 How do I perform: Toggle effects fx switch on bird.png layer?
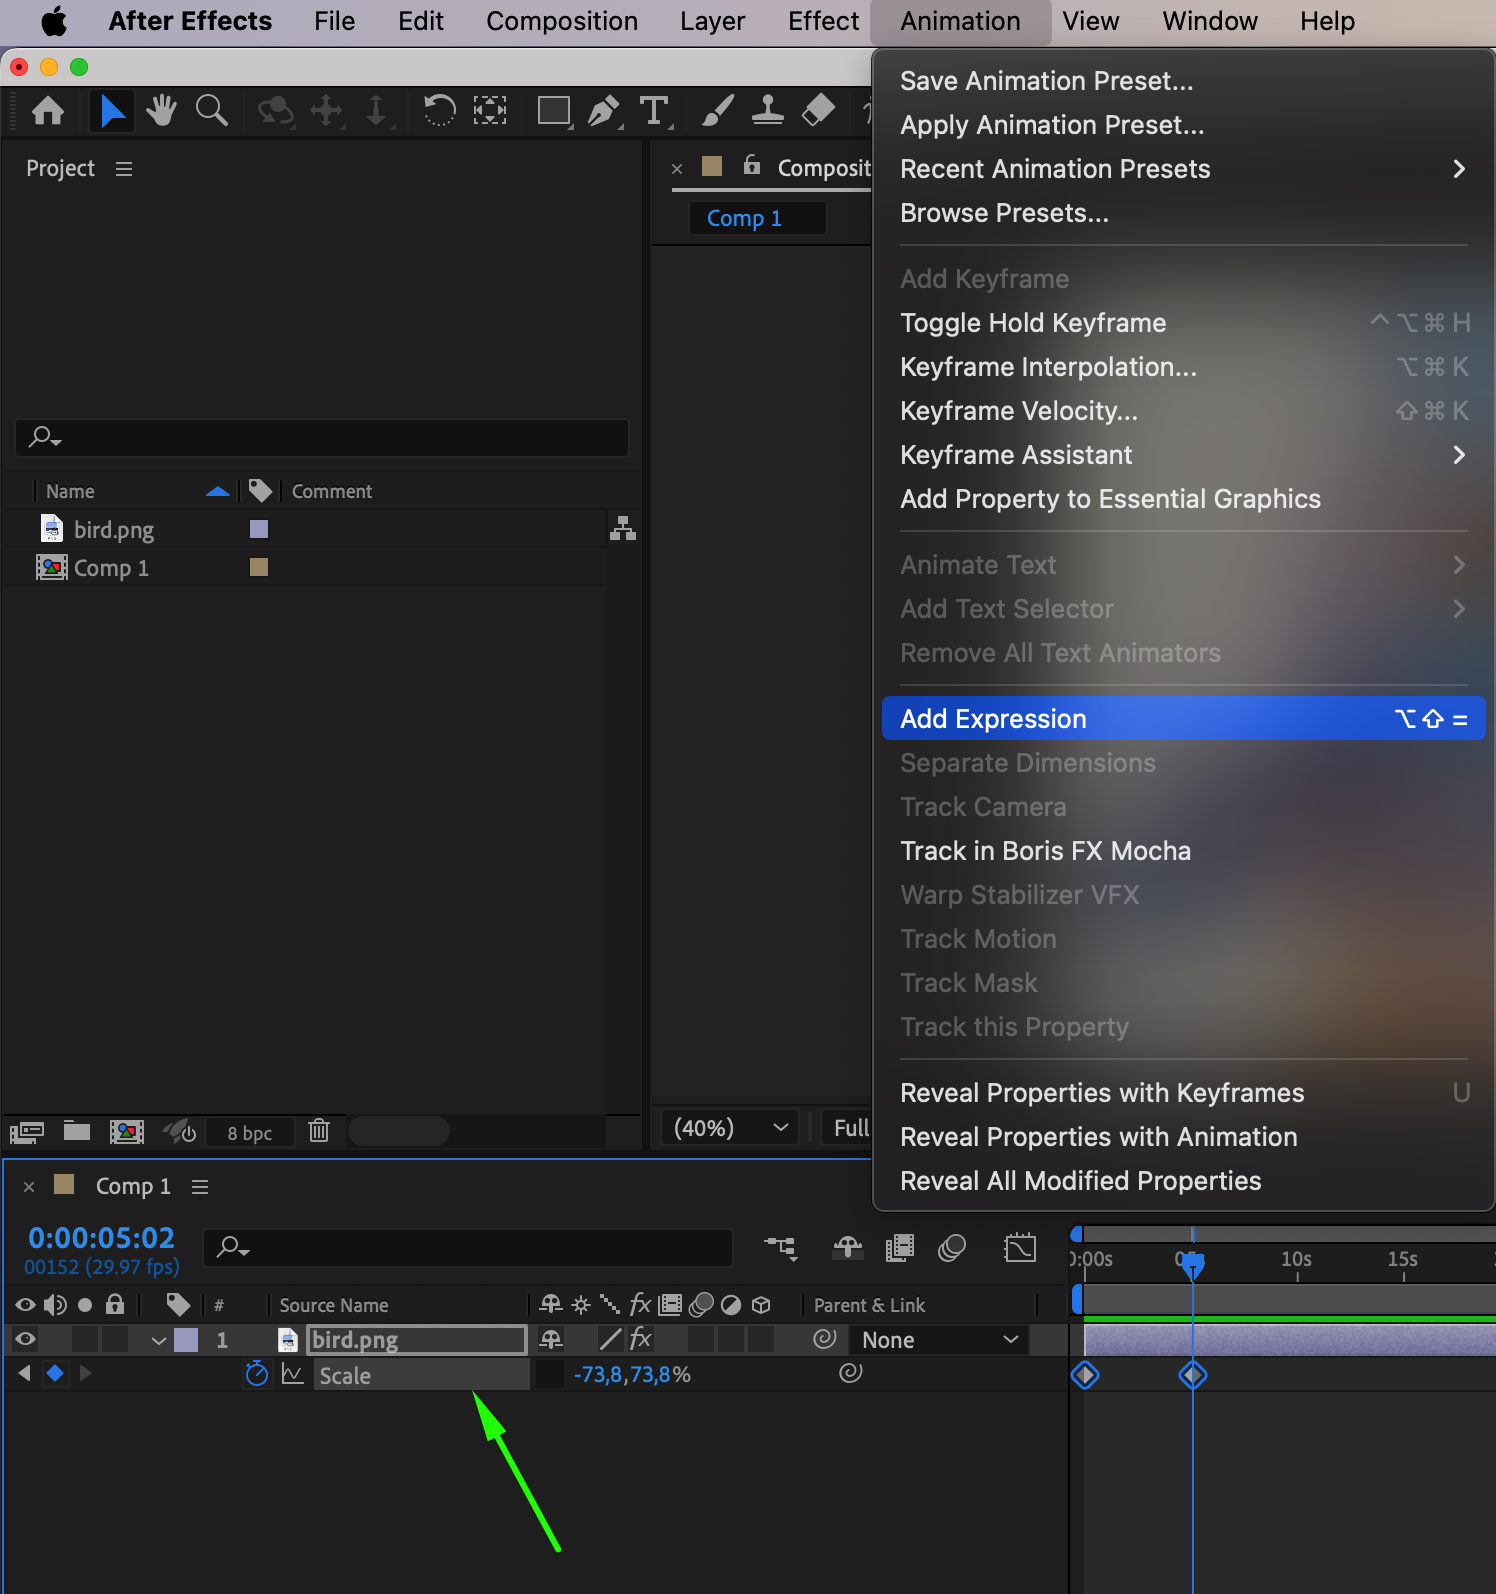pos(641,1339)
